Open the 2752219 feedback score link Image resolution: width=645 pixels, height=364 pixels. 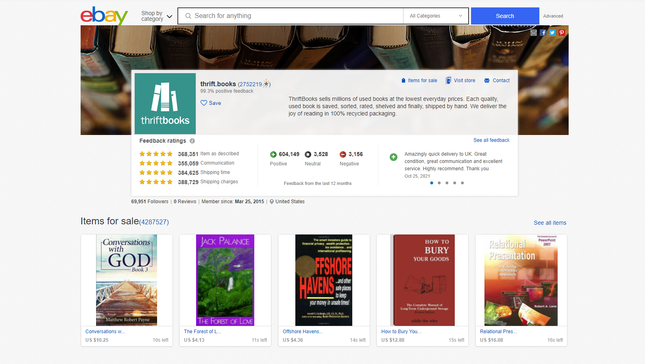pos(251,84)
